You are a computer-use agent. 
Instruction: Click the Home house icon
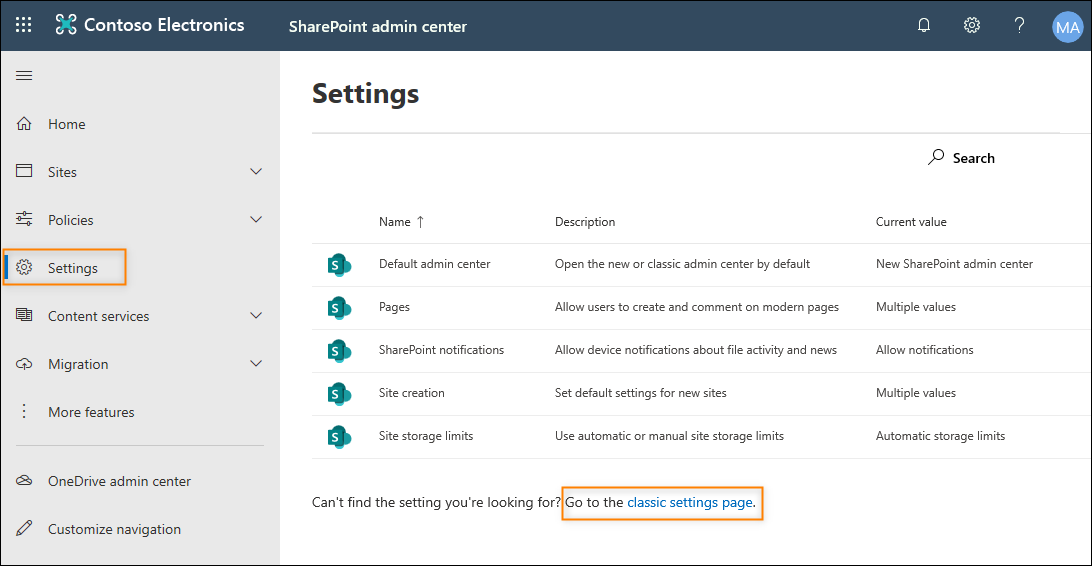click(24, 124)
